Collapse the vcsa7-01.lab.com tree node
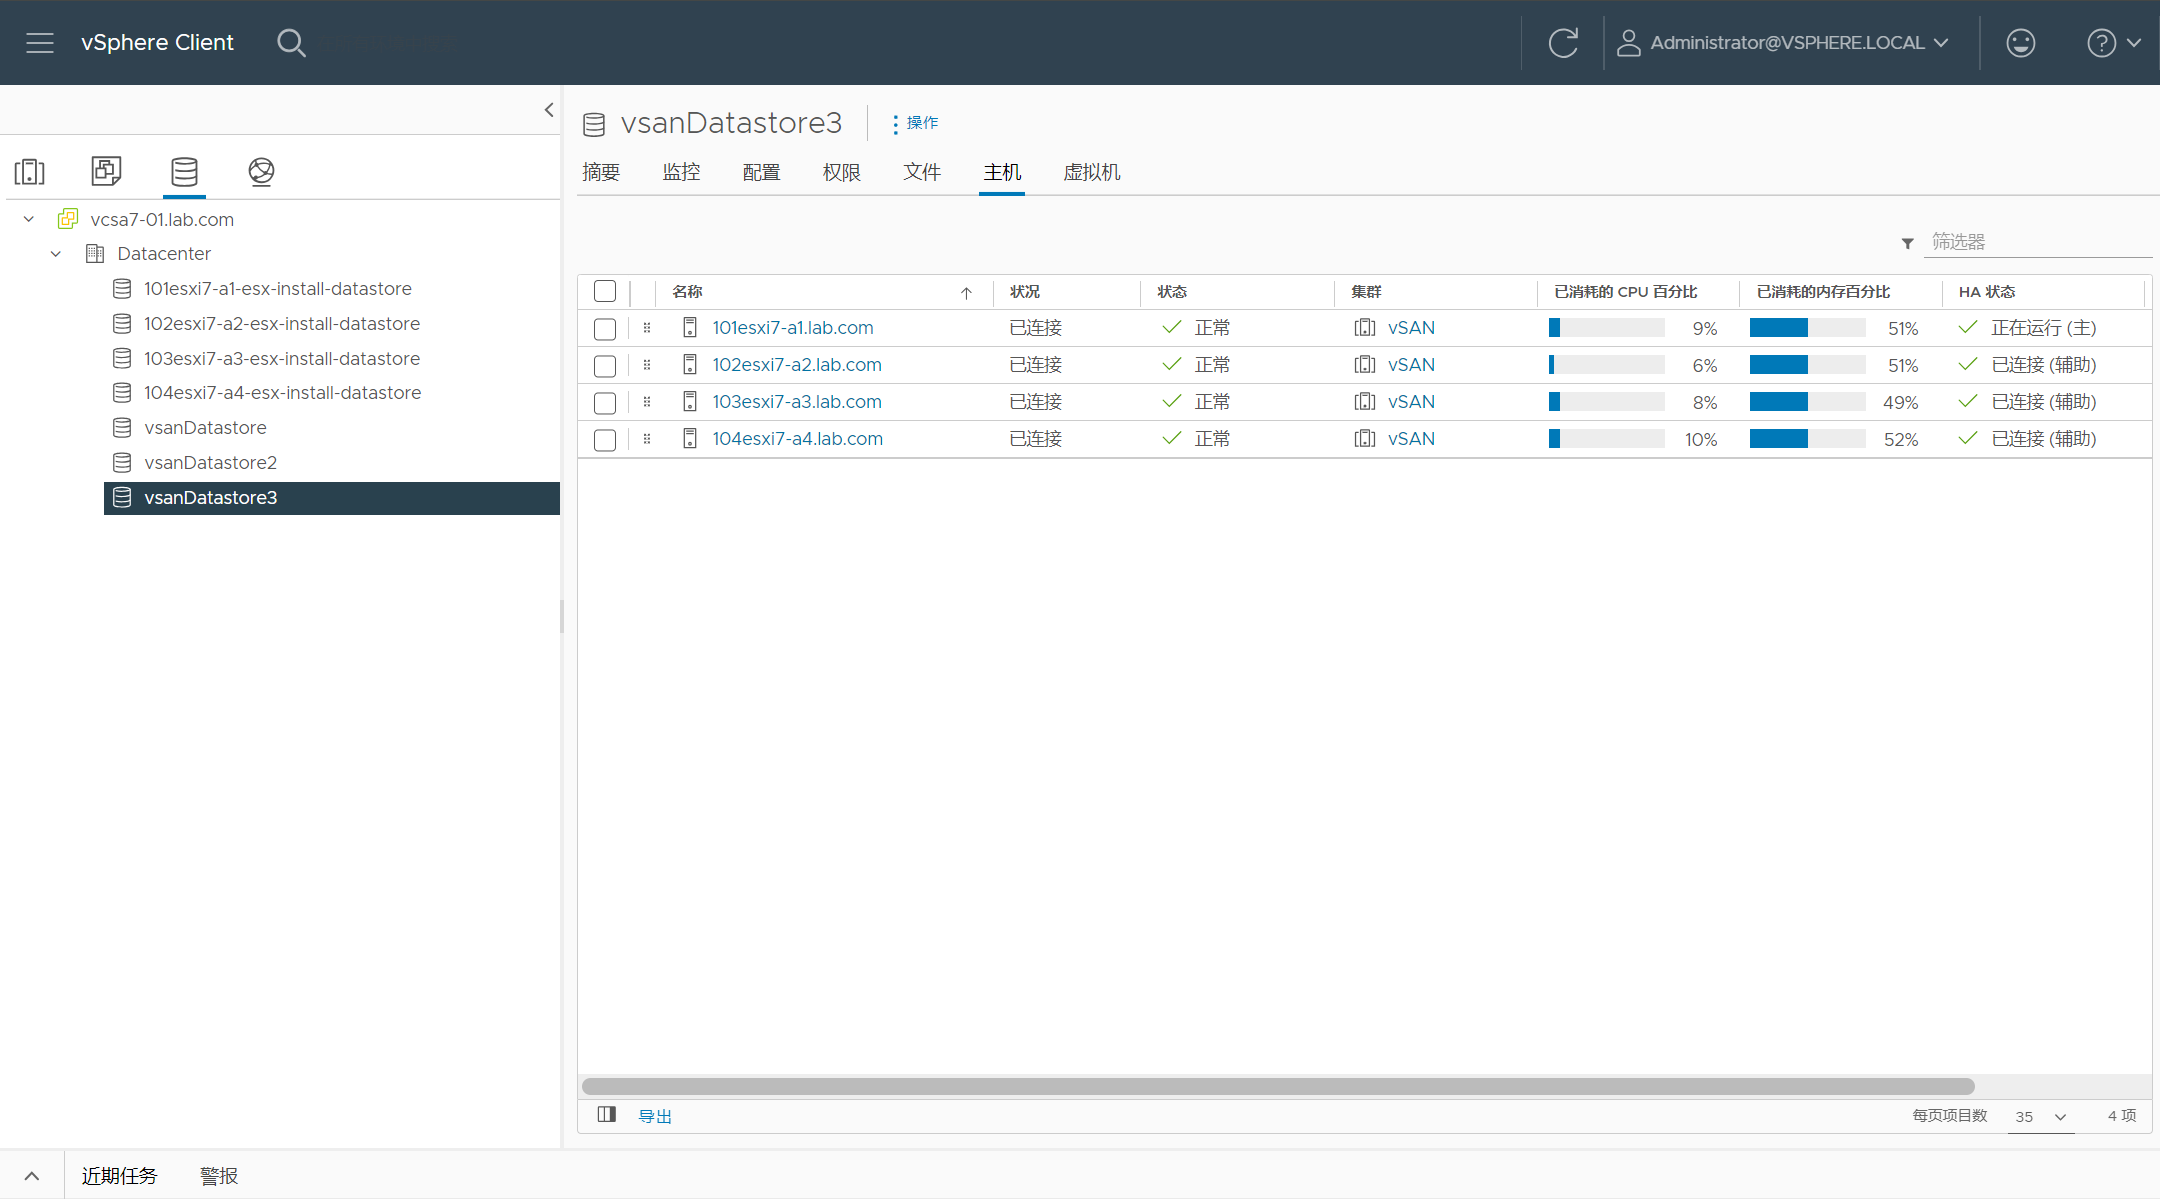Screen dimensions: 2160x1199 point(29,219)
